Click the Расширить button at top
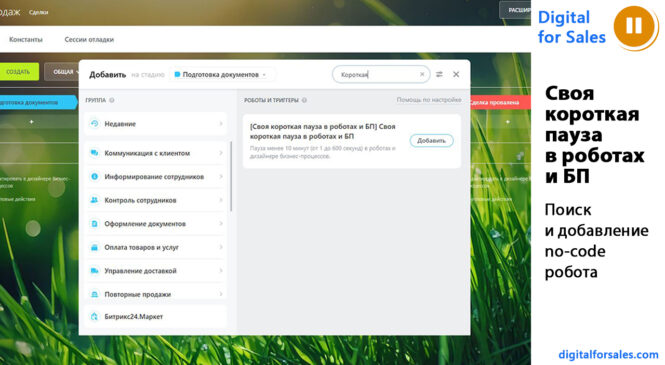Screen dimensions: 665x365 515,10
